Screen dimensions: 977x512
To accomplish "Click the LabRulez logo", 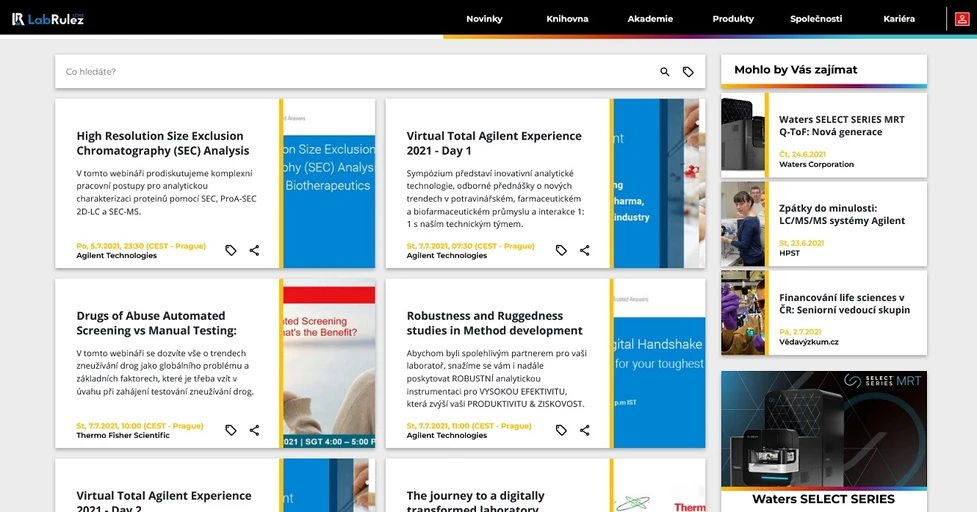I will [47, 19].
